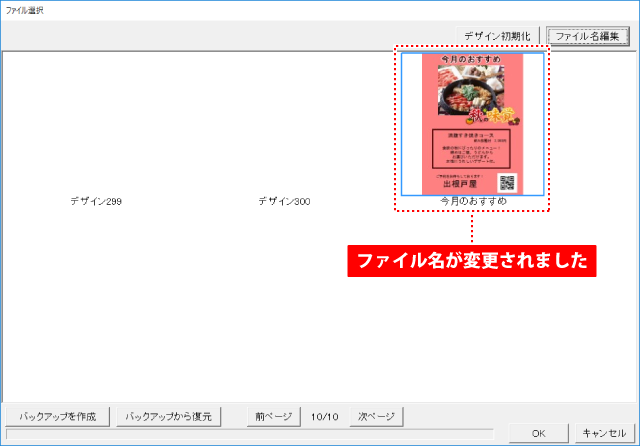The height and width of the screenshot is (446, 640).
Task: Click the 今月のおすすめ file name below thumbnail
Action: click(473, 202)
